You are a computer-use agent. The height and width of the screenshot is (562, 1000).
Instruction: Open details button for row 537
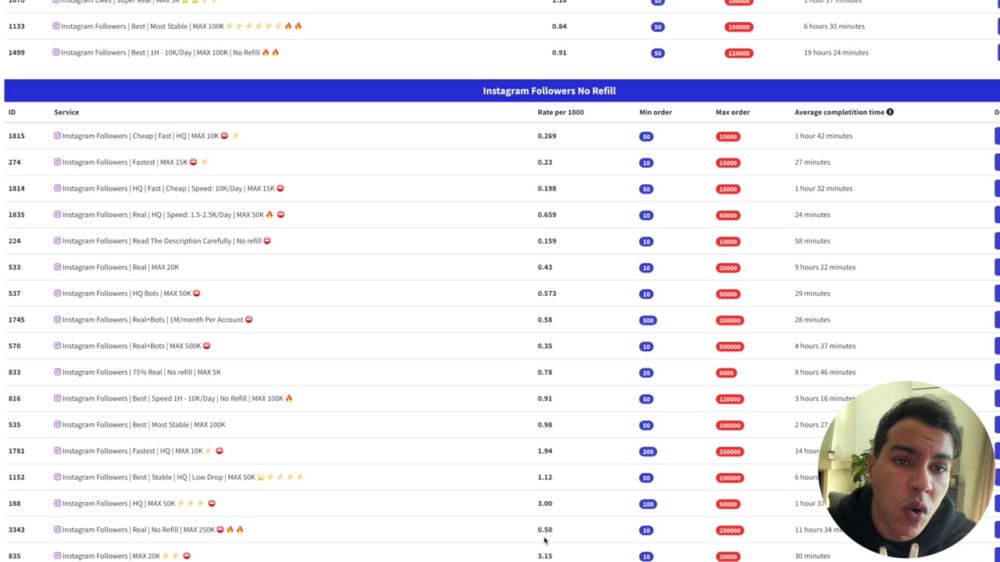997,293
